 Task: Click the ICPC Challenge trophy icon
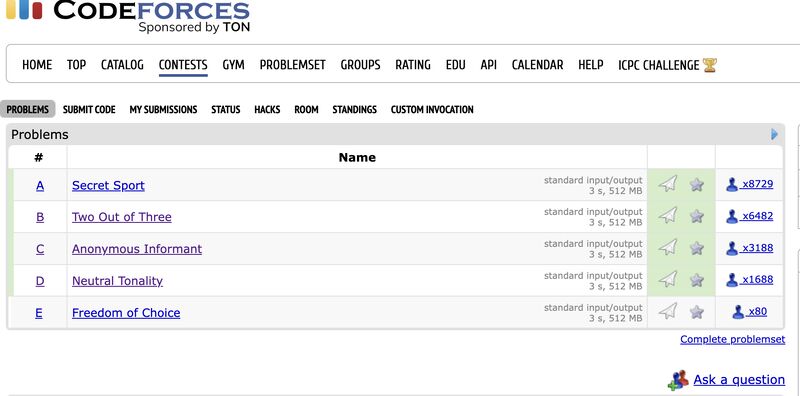[710, 65]
